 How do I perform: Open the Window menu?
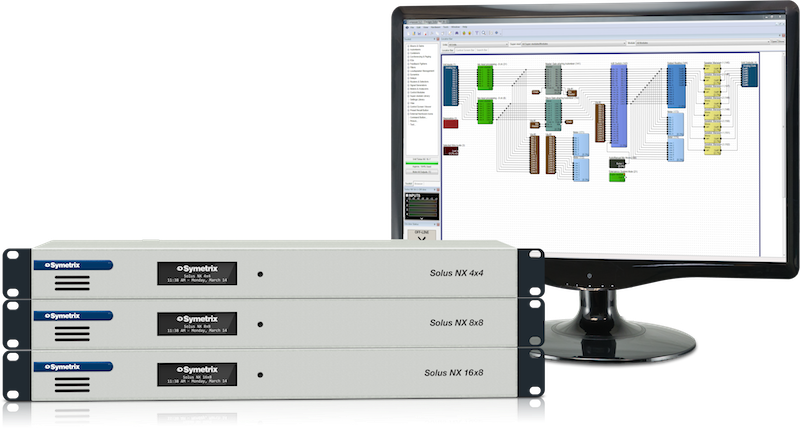pos(456,27)
